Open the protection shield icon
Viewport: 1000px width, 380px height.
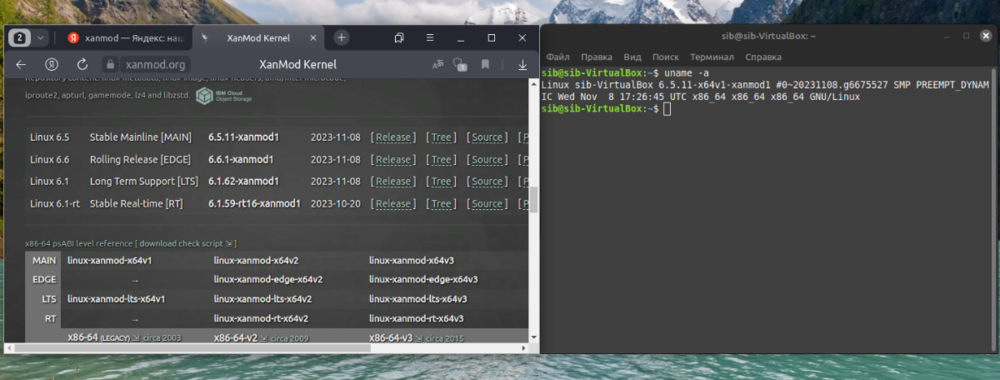tap(460, 64)
